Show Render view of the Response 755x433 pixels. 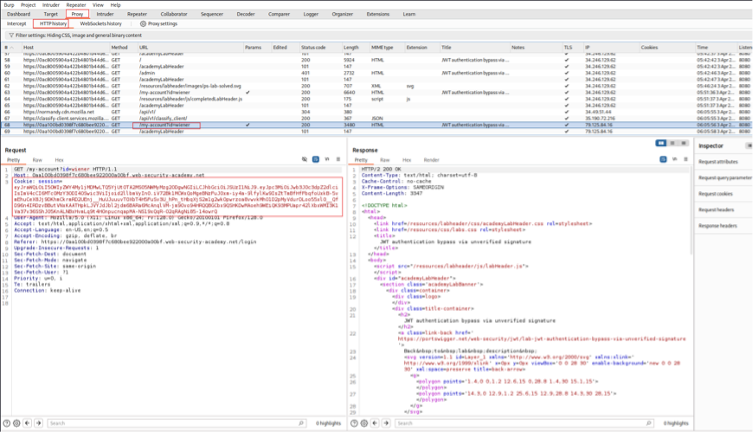point(431,160)
